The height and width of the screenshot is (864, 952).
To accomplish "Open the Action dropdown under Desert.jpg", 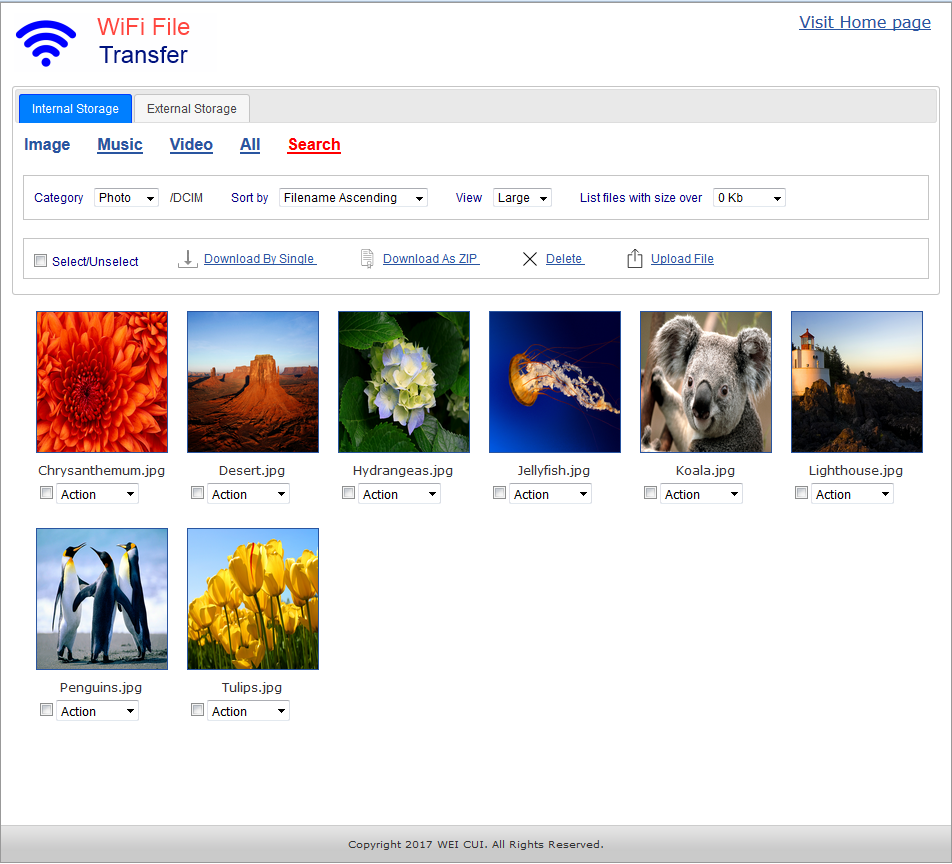I will click(248, 494).
